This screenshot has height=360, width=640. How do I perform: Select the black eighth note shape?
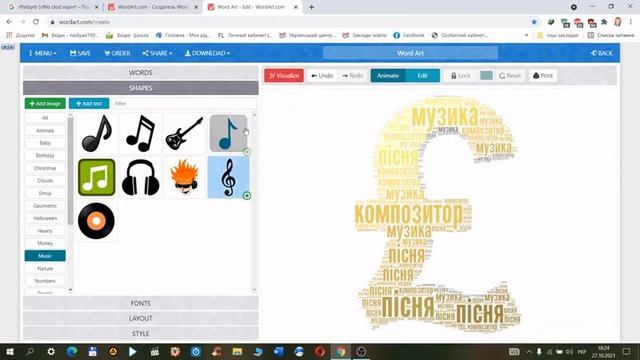(97, 133)
